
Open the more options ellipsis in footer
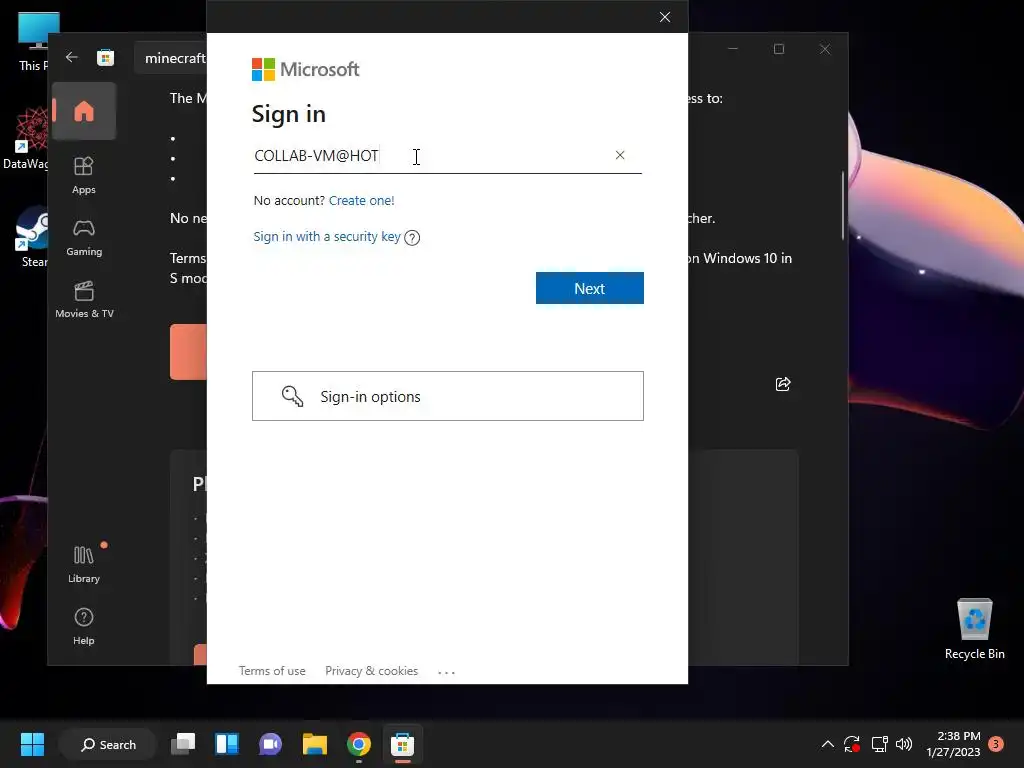(446, 672)
